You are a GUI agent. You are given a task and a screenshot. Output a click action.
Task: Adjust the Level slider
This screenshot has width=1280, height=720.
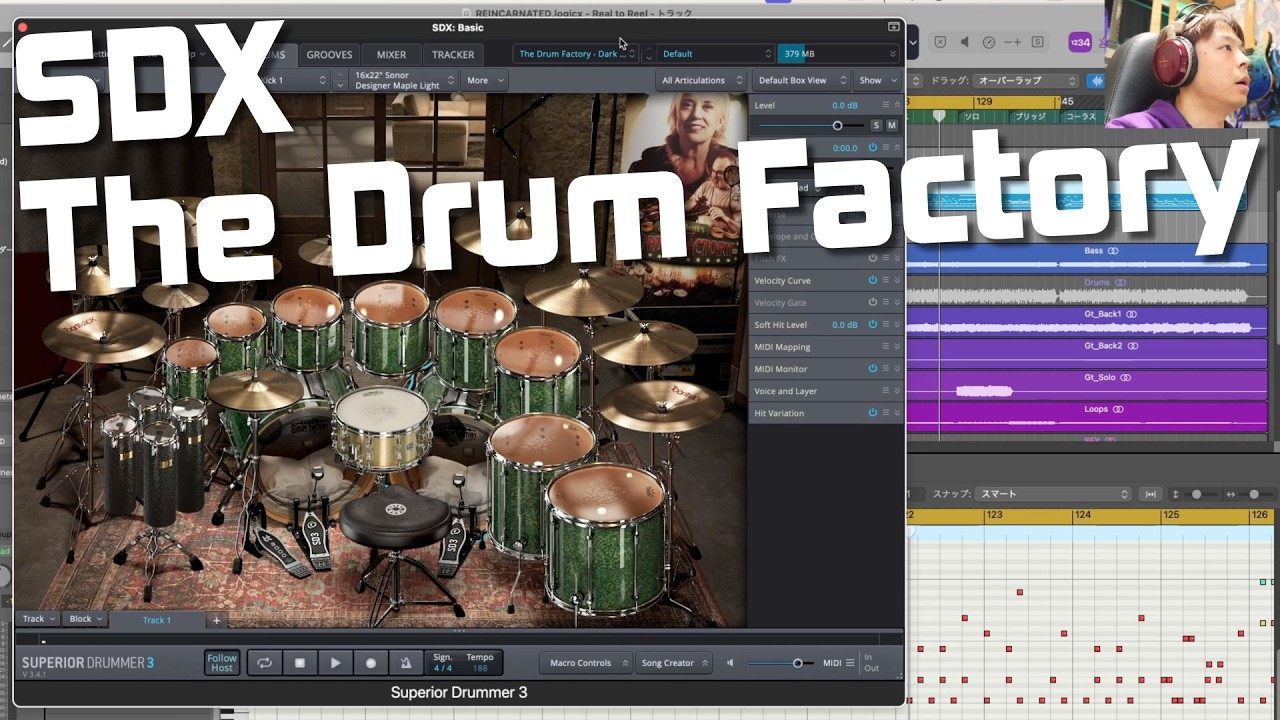pos(810,126)
